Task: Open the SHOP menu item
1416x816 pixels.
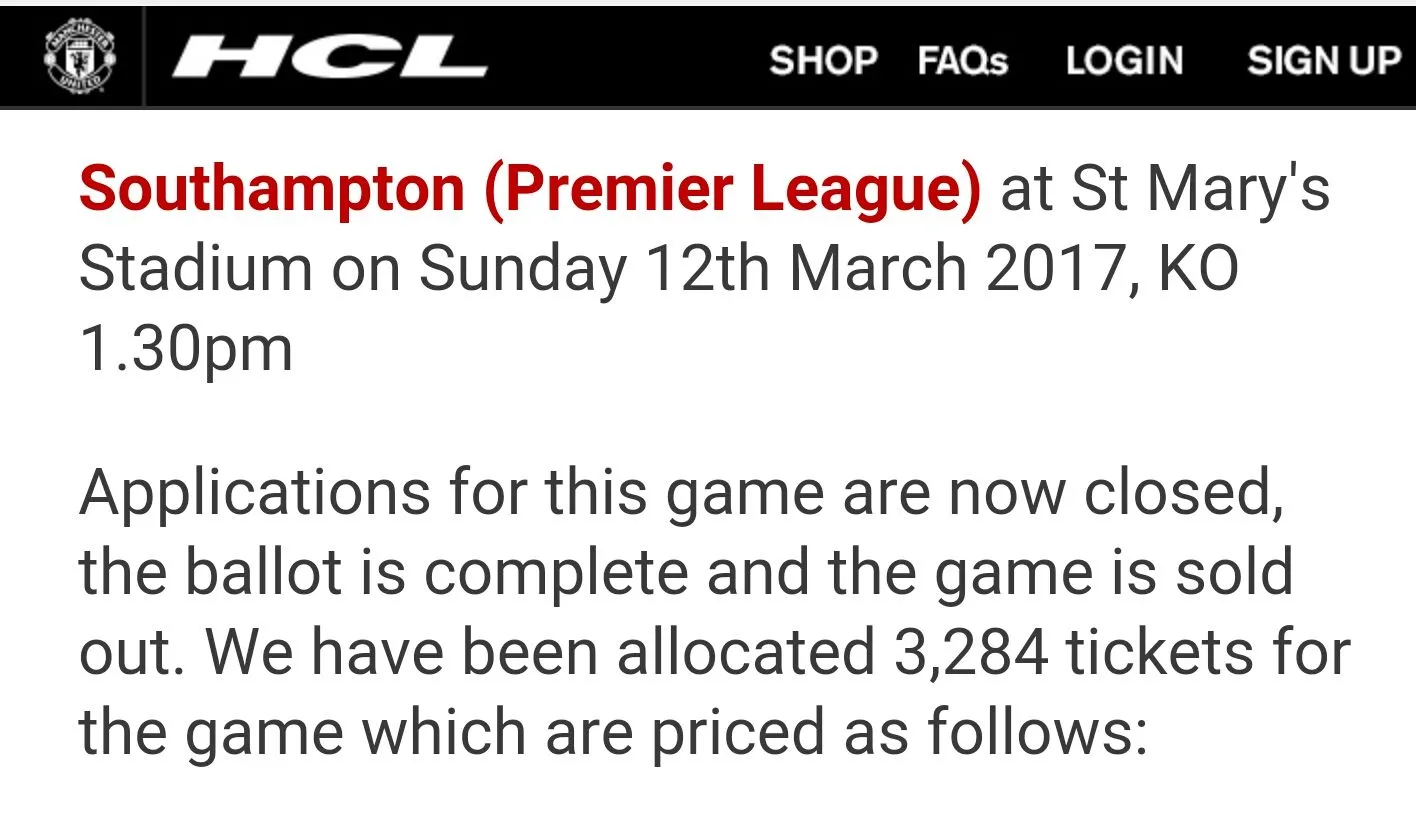Action: point(823,61)
